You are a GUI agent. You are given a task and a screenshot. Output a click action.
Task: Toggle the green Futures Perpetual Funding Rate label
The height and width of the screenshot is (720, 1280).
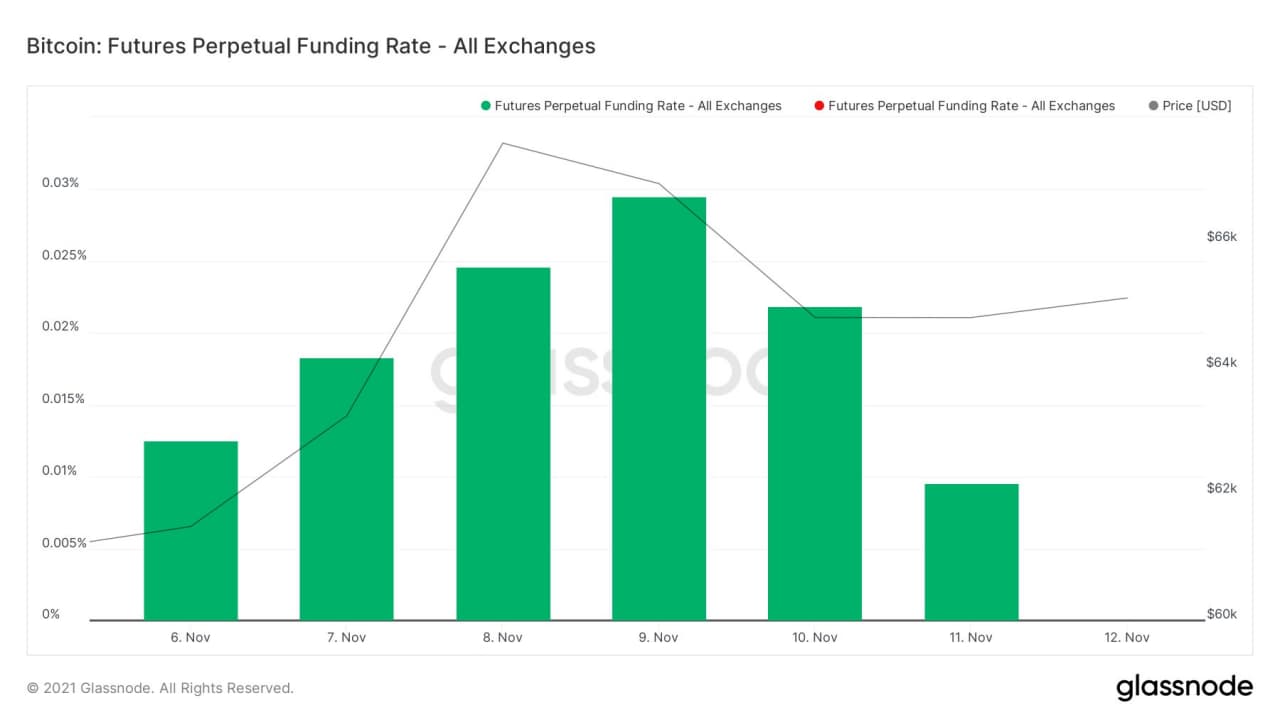(638, 106)
